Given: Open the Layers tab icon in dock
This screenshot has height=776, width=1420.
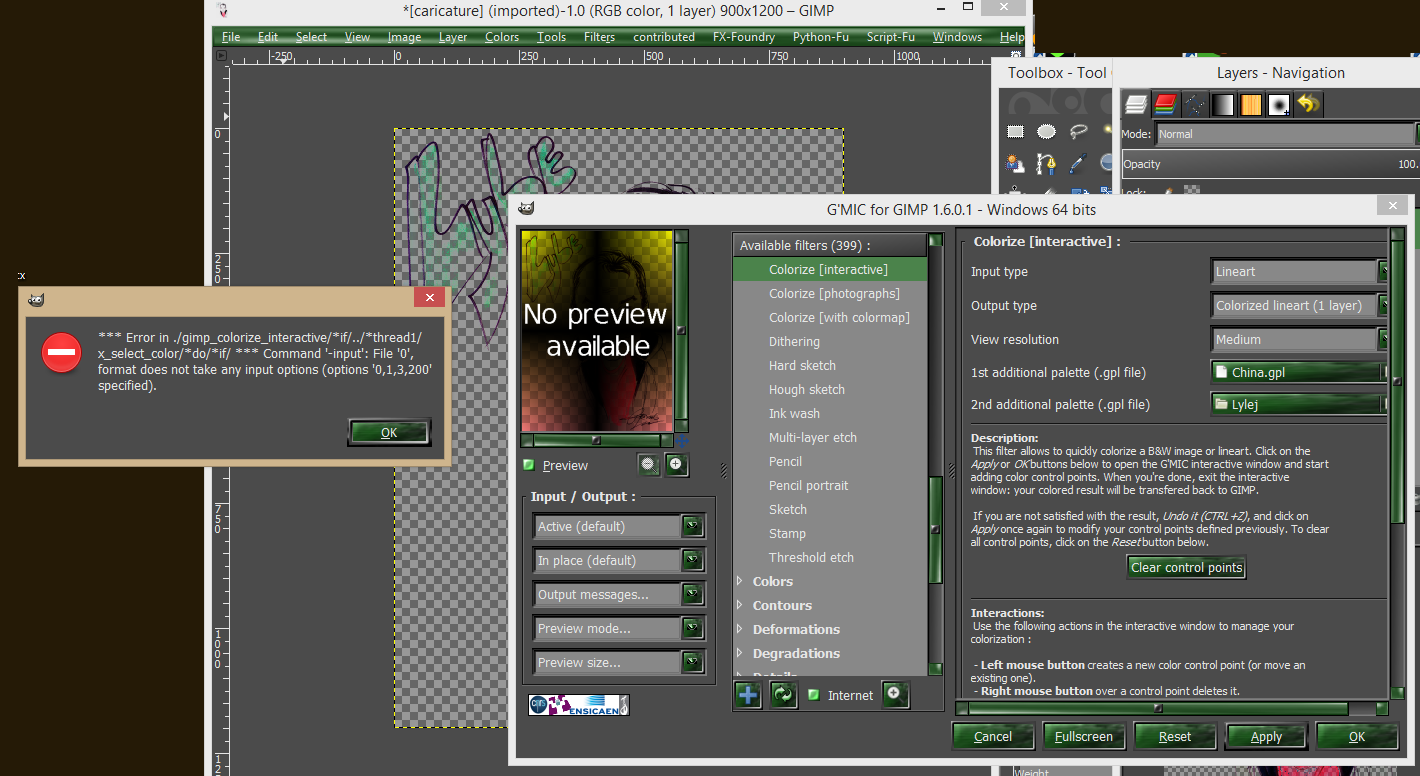Looking at the screenshot, I should click(x=1135, y=104).
